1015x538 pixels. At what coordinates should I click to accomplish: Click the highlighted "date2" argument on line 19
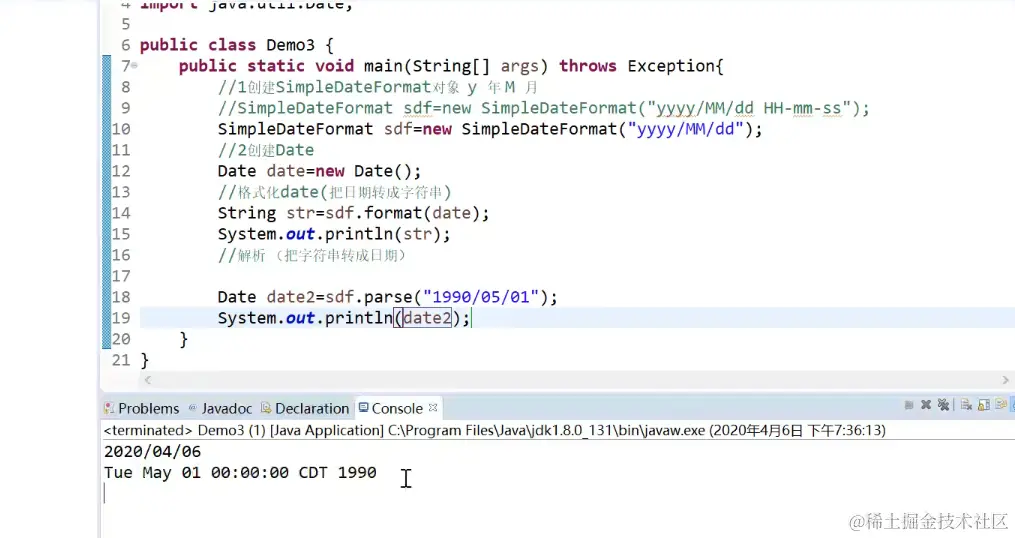click(x=427, y=318)
